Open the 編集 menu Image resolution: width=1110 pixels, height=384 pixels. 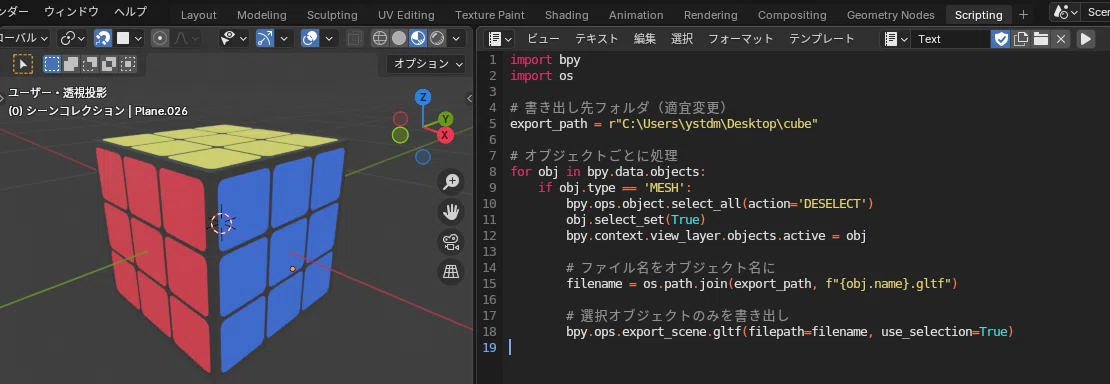[645, 38]
